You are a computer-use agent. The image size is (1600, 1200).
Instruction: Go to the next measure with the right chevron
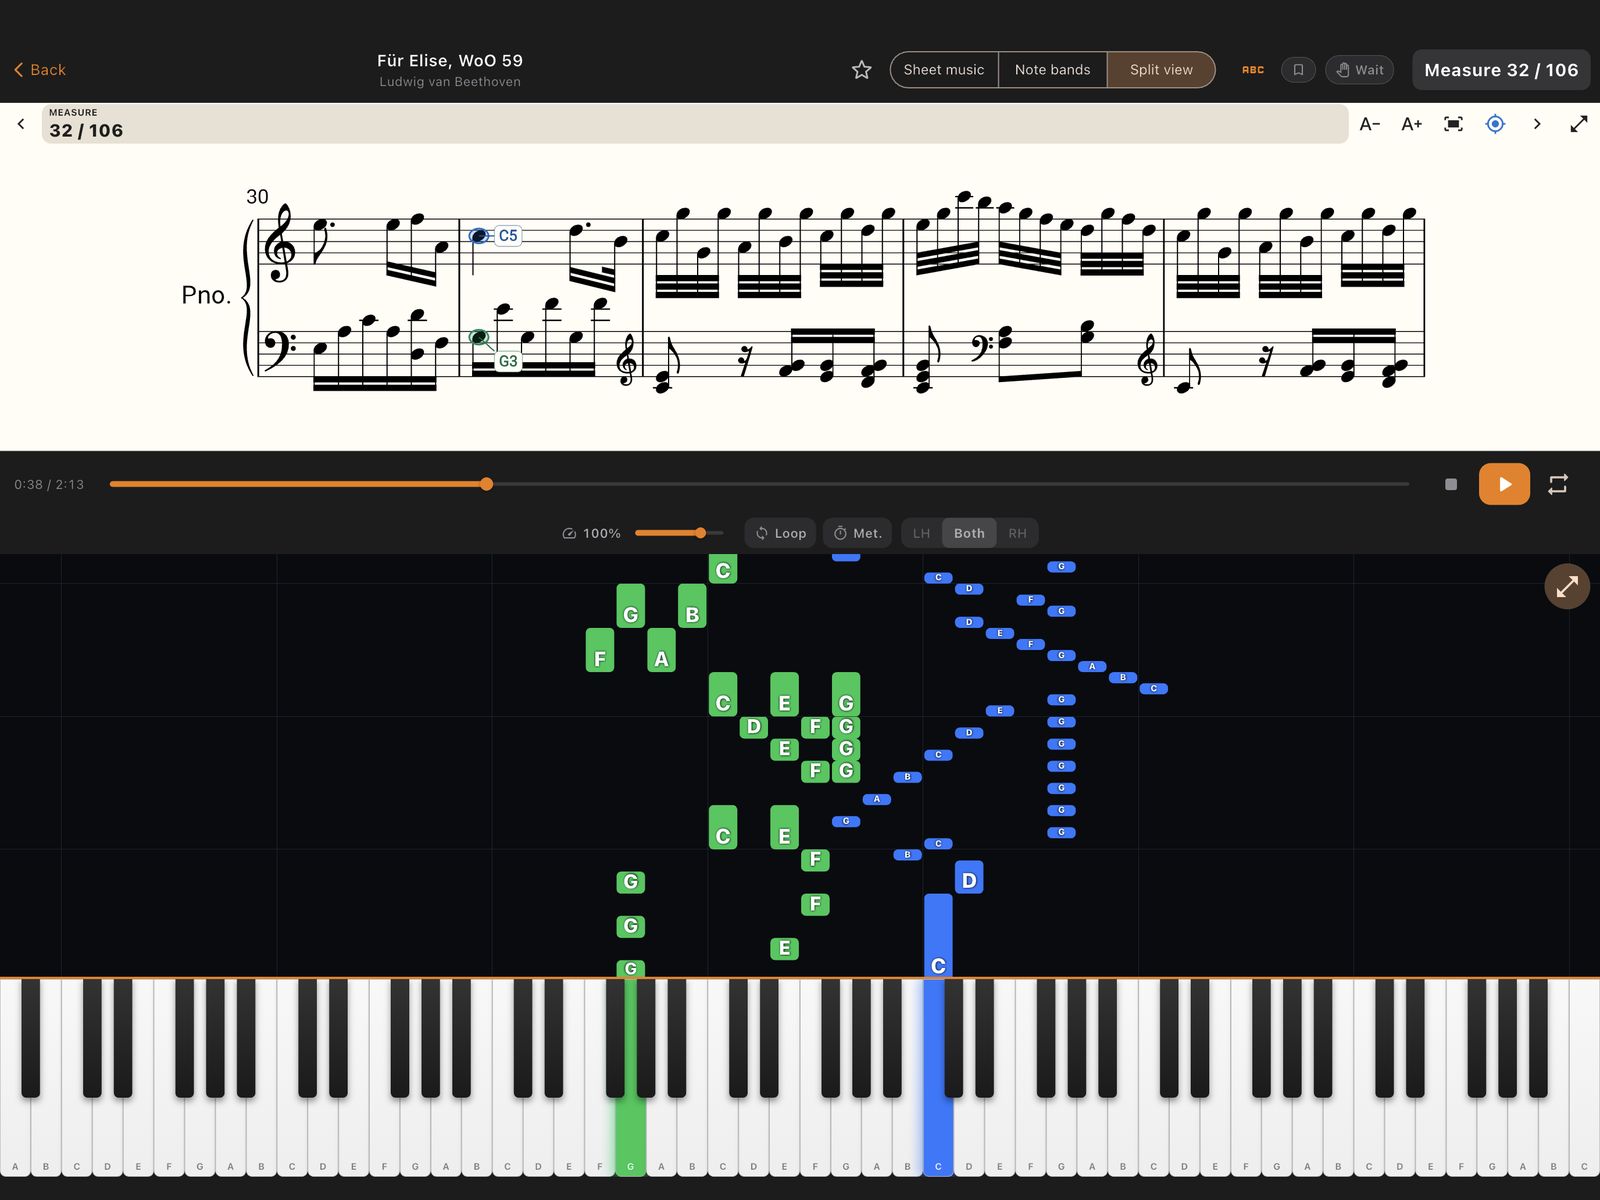click(x=1537, y=124)
